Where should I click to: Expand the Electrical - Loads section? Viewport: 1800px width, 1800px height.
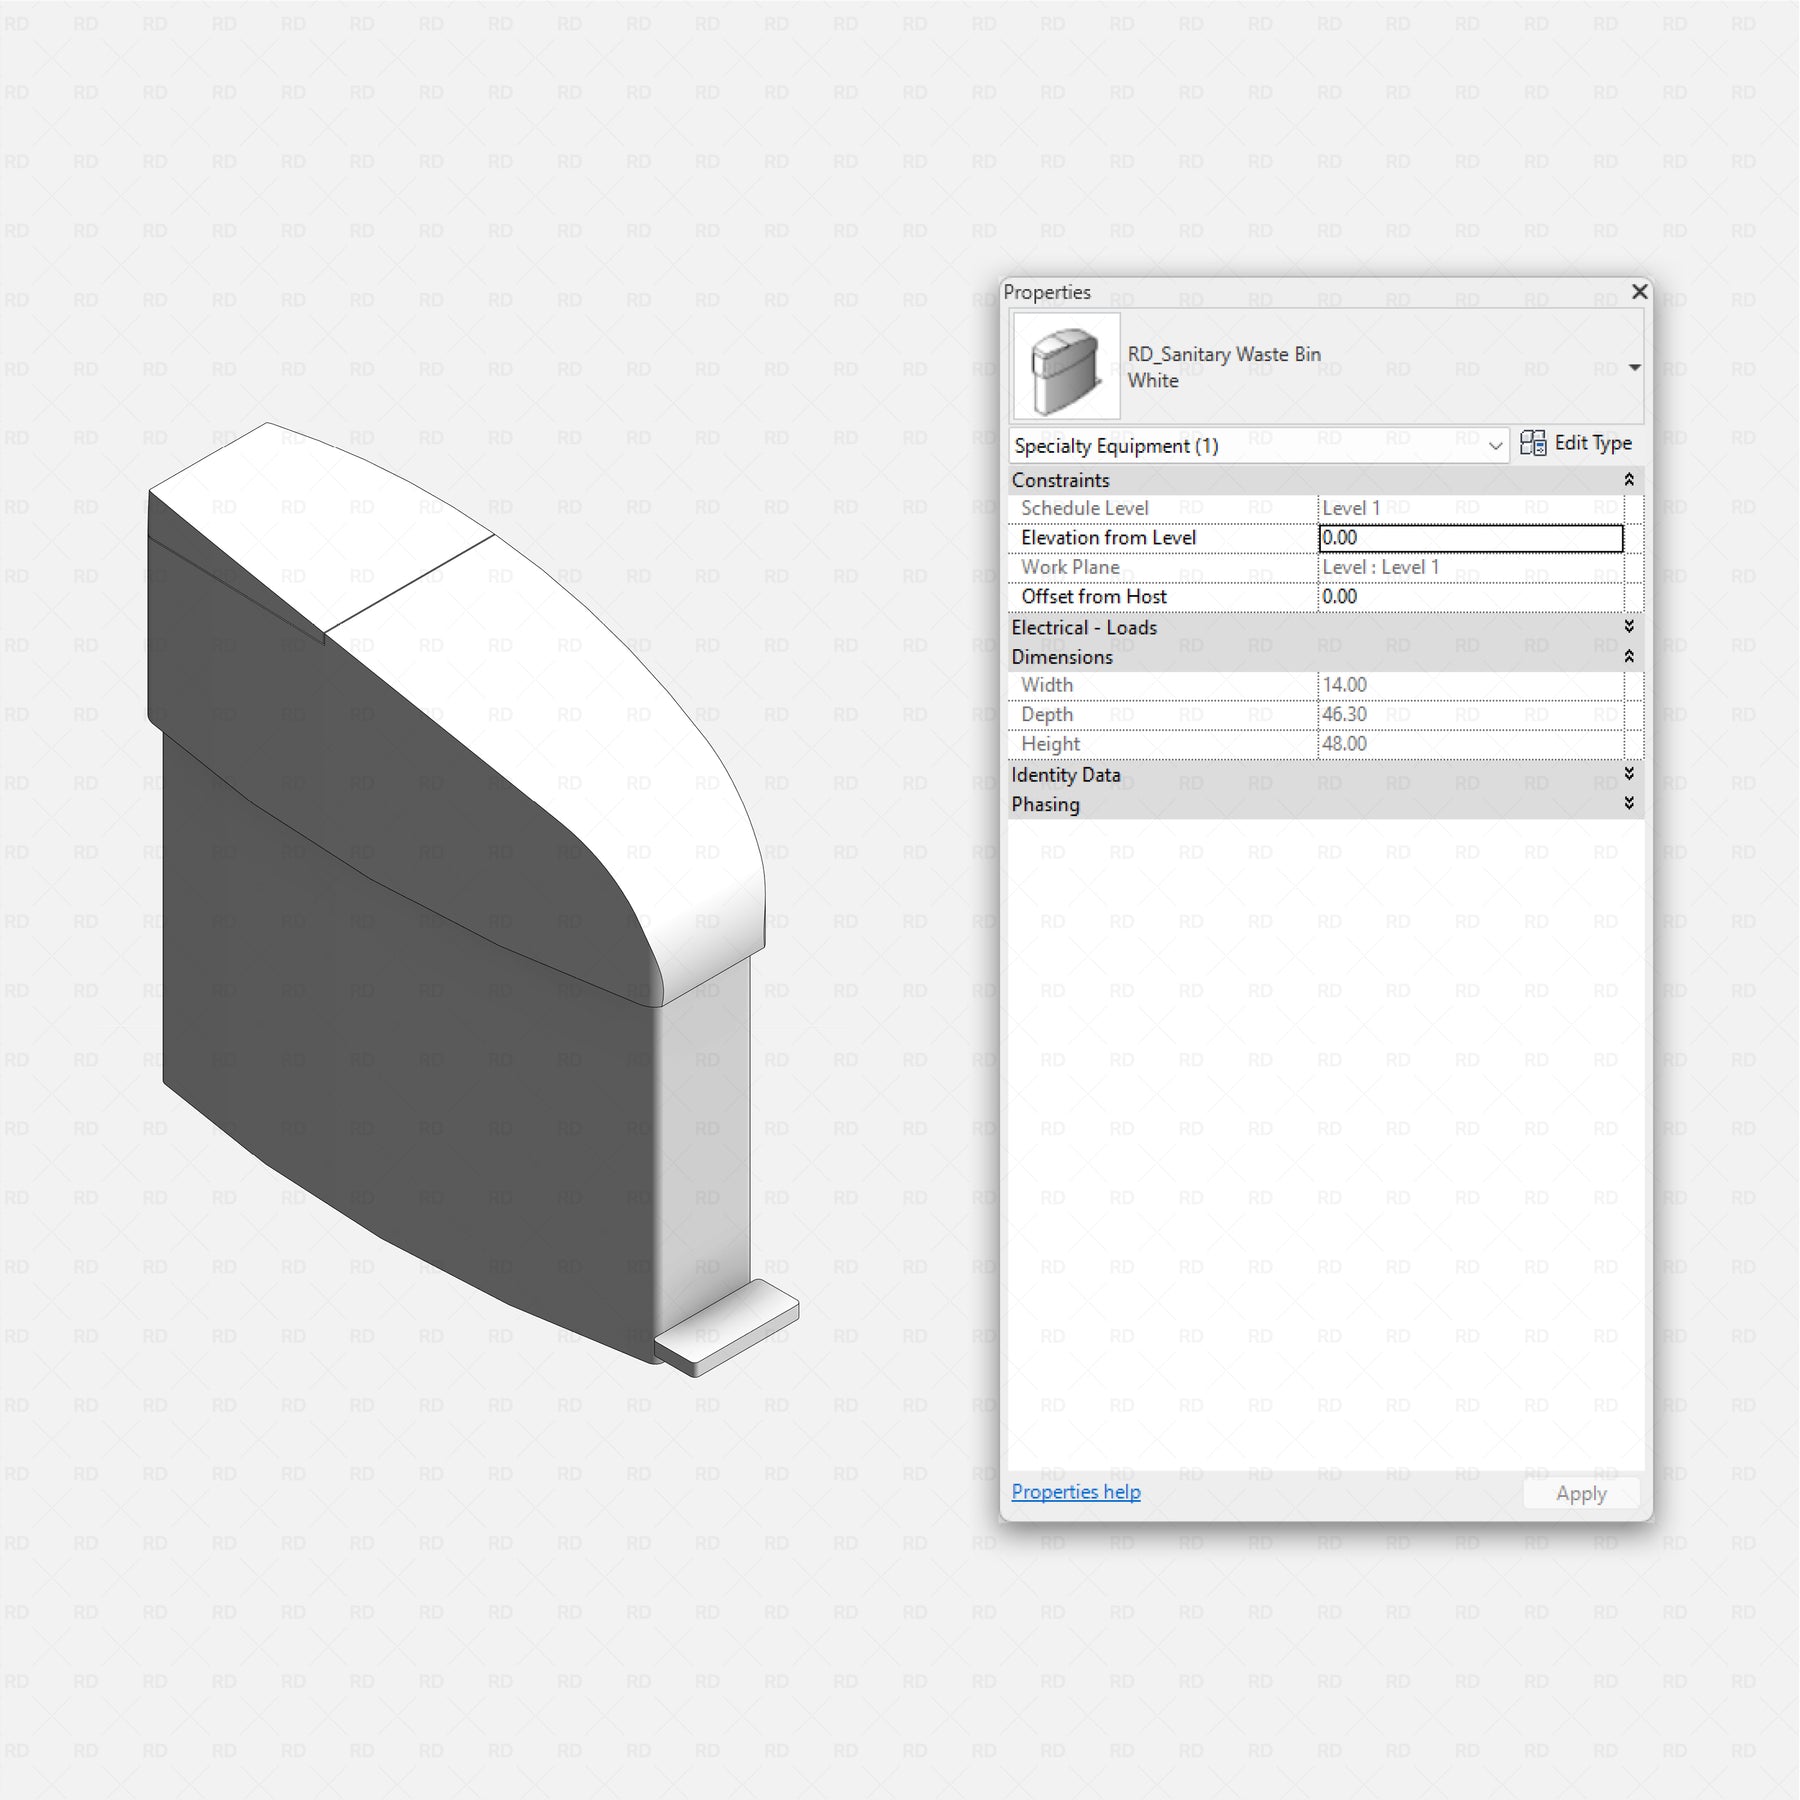pos(1629,627)
